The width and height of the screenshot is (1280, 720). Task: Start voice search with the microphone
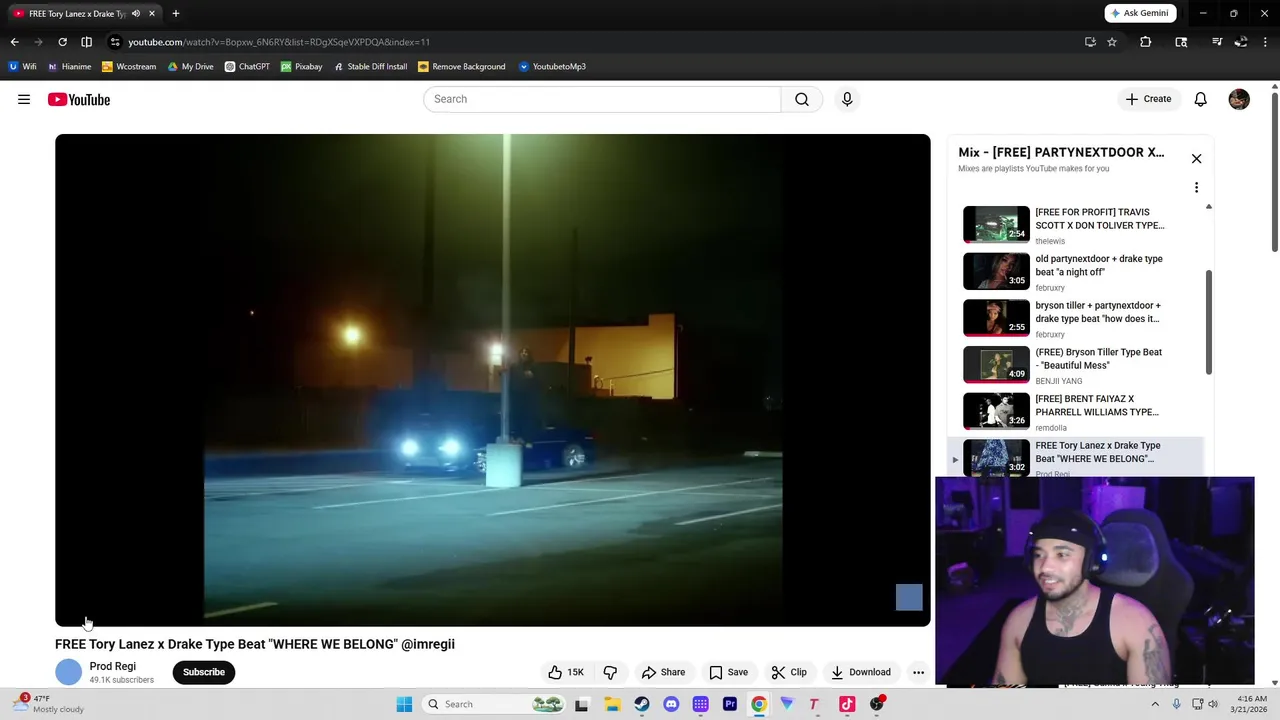pyautogui.click(x=847, y=99)
